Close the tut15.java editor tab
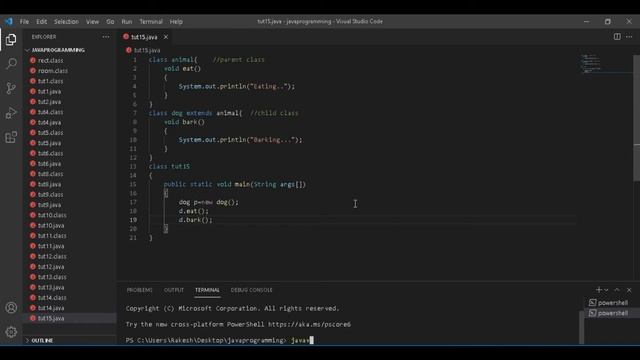The width and height of the screenshot is (640, 360). click(x=166, y=37)
